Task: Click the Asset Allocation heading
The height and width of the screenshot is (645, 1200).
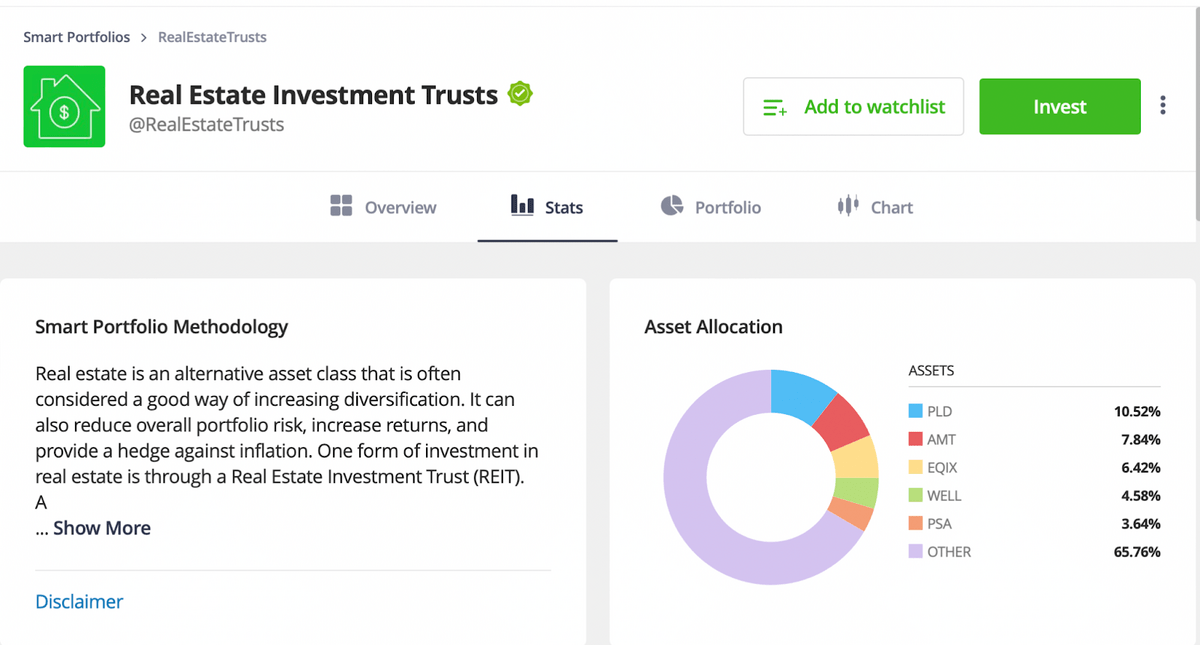Action: pyautogui.click(x=714, y=327)
